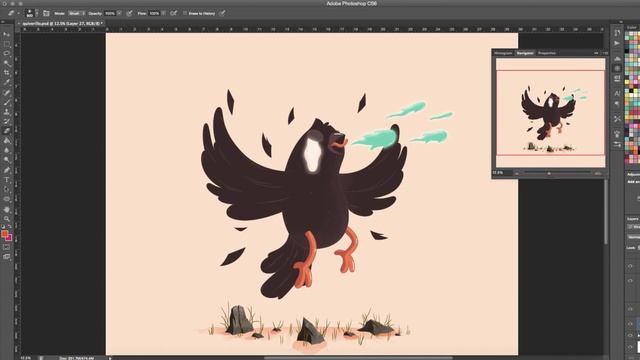The width and height of the screenshot is (640, 360).
Task: Open the Actions panel play icon
Action: 617,43
